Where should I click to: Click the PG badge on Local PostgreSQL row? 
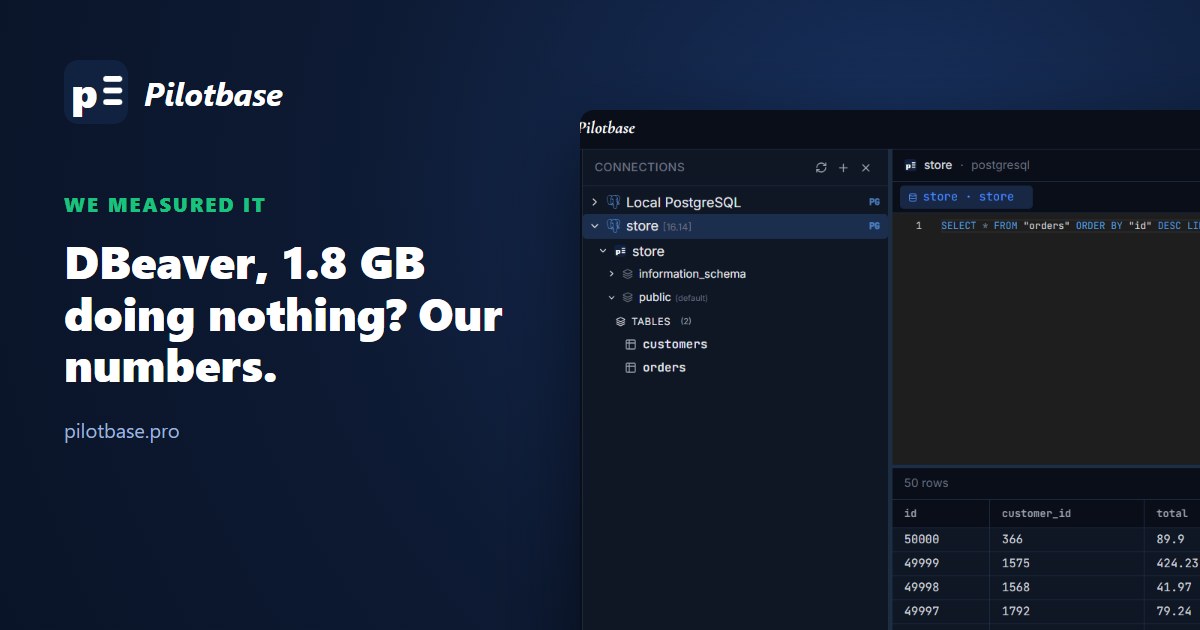pos(874,202)
